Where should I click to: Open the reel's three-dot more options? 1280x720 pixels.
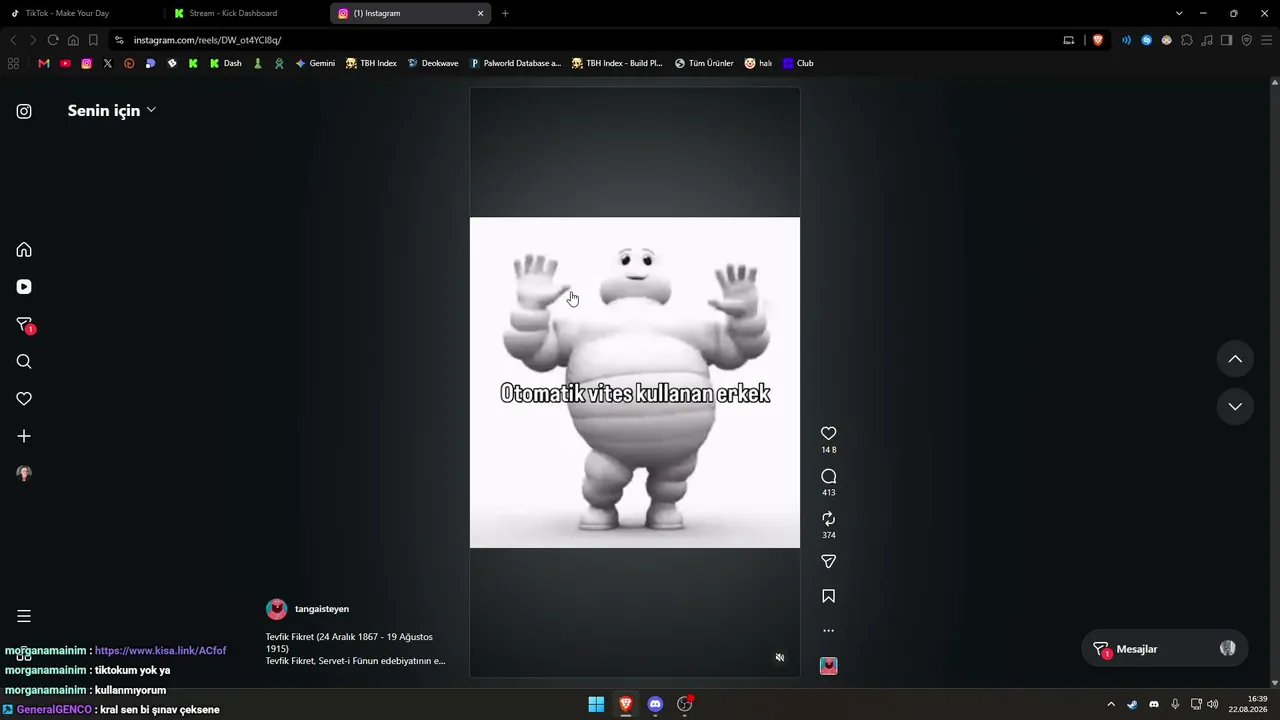coord(828,631)
